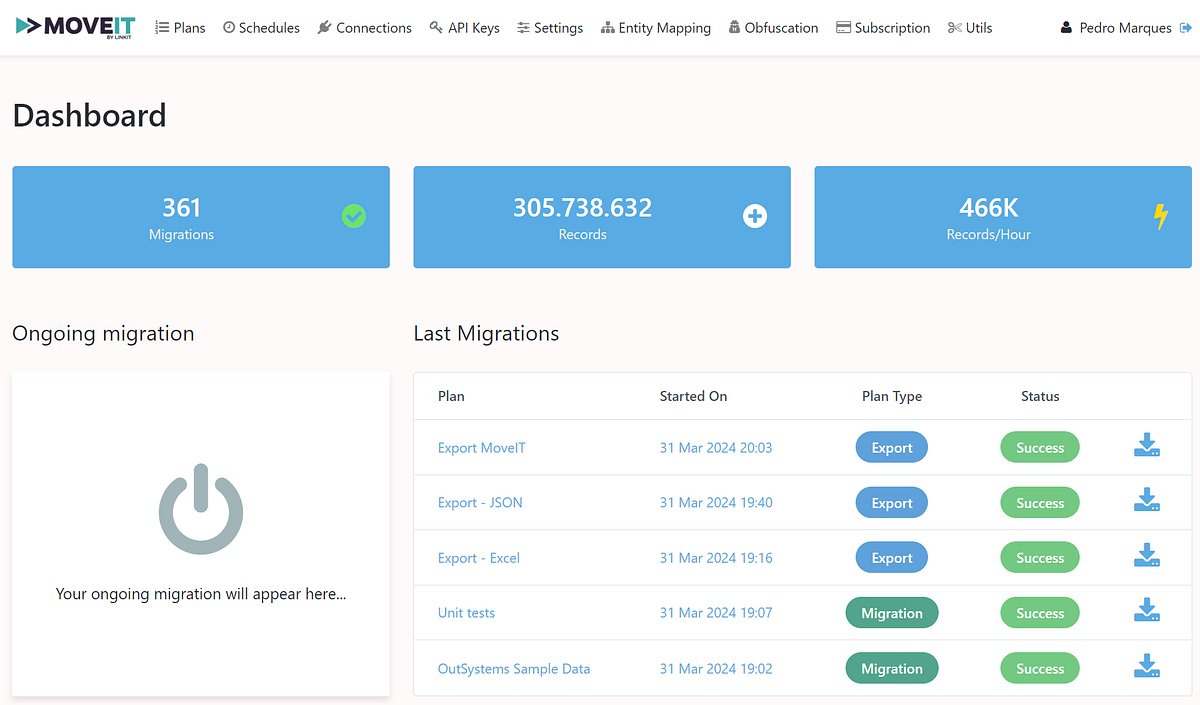This screenshot has width=1200, height=705.
Task: Click the 31 Mar 2024 19:16 date
Action: point(716,558)
